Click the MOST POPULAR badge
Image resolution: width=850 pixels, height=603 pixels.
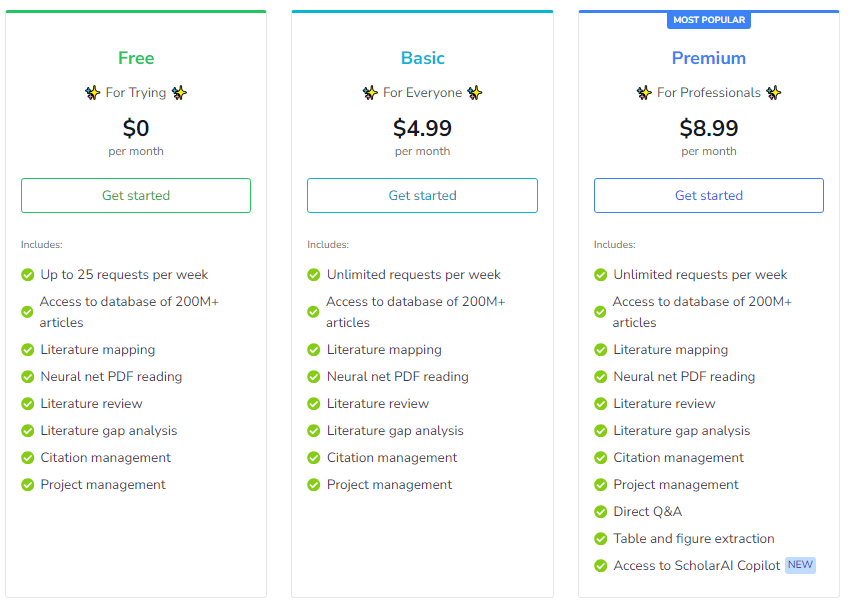tap(709, 20)
